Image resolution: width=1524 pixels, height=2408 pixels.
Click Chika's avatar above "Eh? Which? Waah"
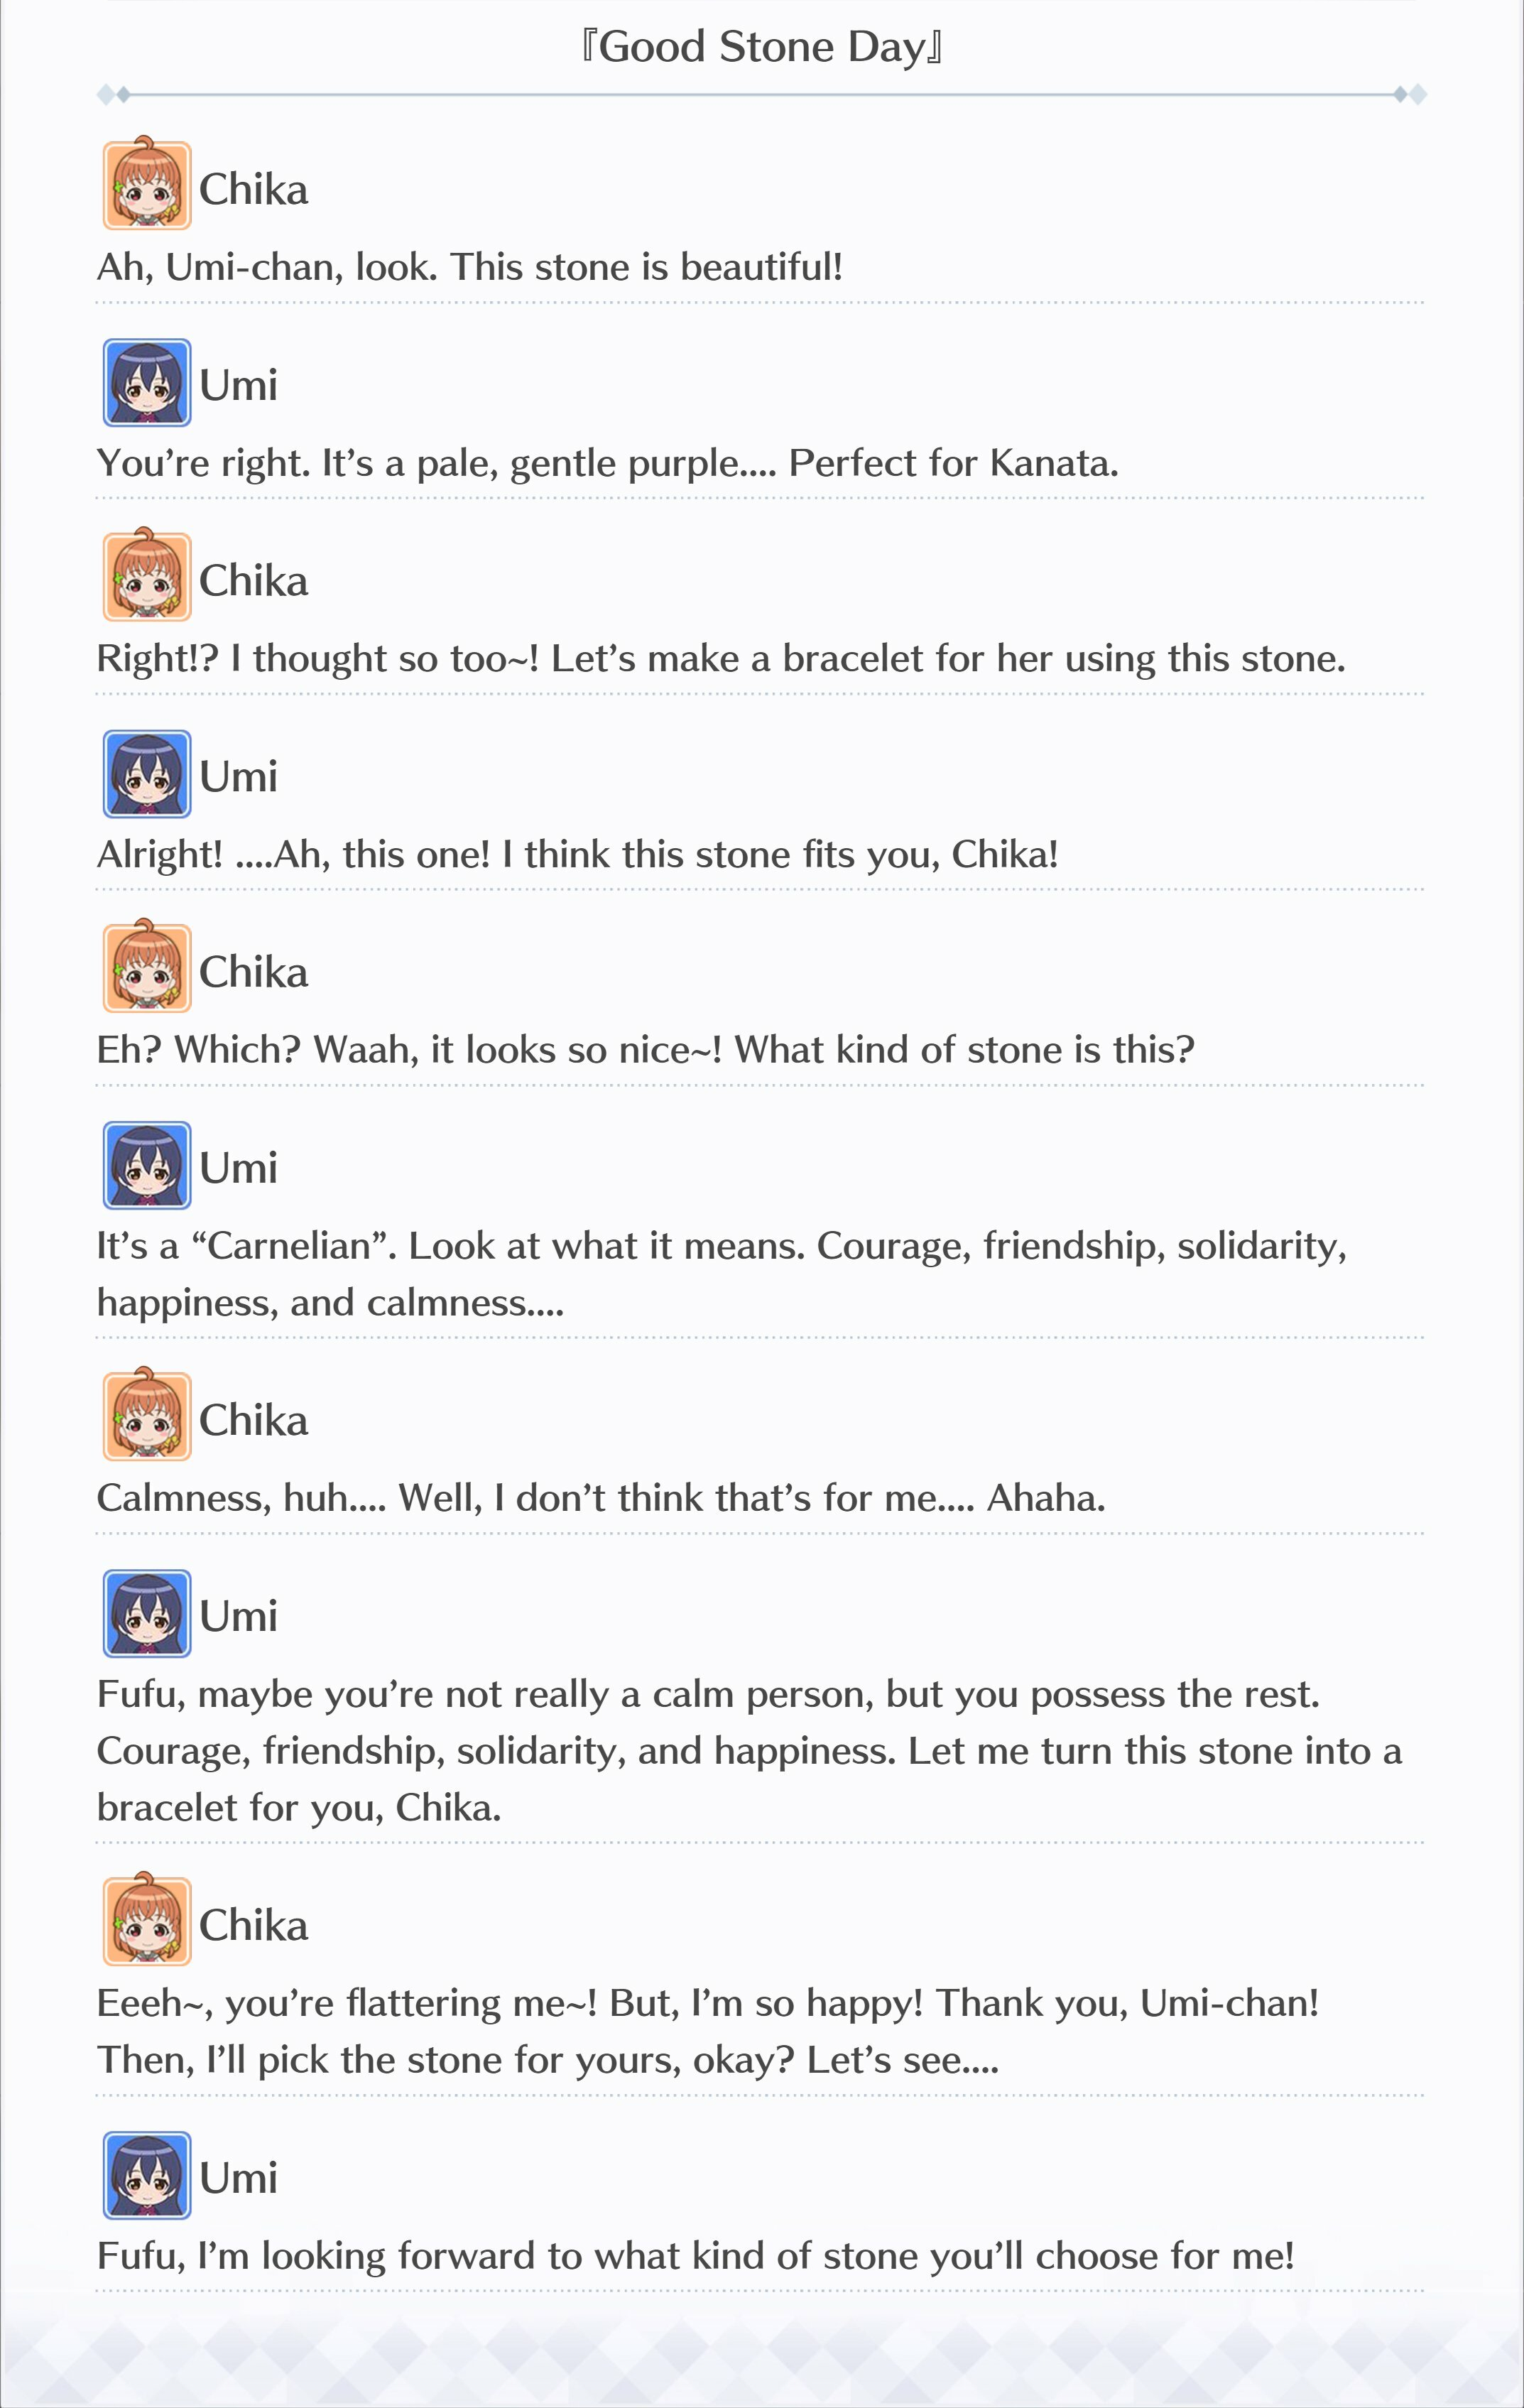click(x=147, y=966)
